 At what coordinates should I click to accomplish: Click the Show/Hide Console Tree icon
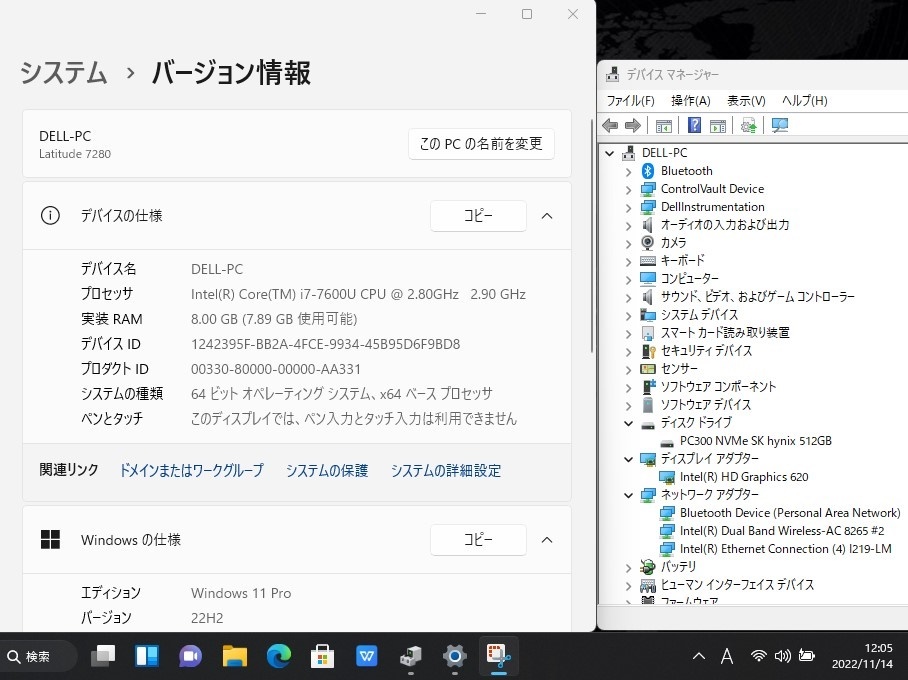pos(663,124)
